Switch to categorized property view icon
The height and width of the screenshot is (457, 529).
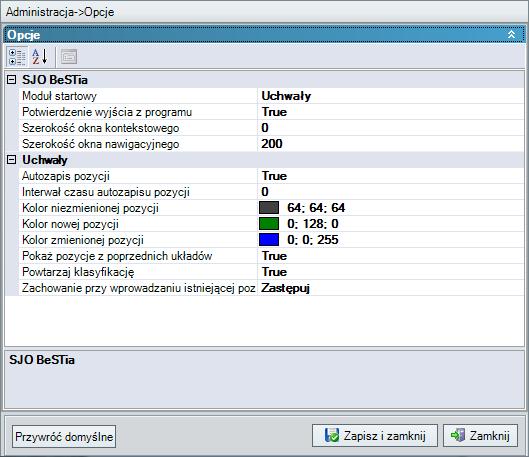tap(17, 57)
